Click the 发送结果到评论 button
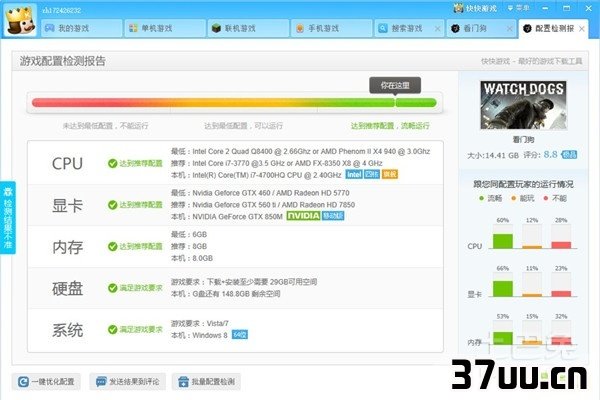Screen dimensions: 600x400 128,382
